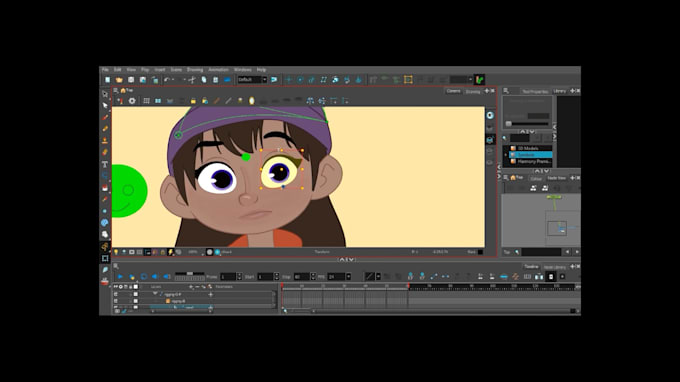Click the Rotate tool in the top toolbar
The width and height of the screenshot is (680, 382).
tap(300, 80)
